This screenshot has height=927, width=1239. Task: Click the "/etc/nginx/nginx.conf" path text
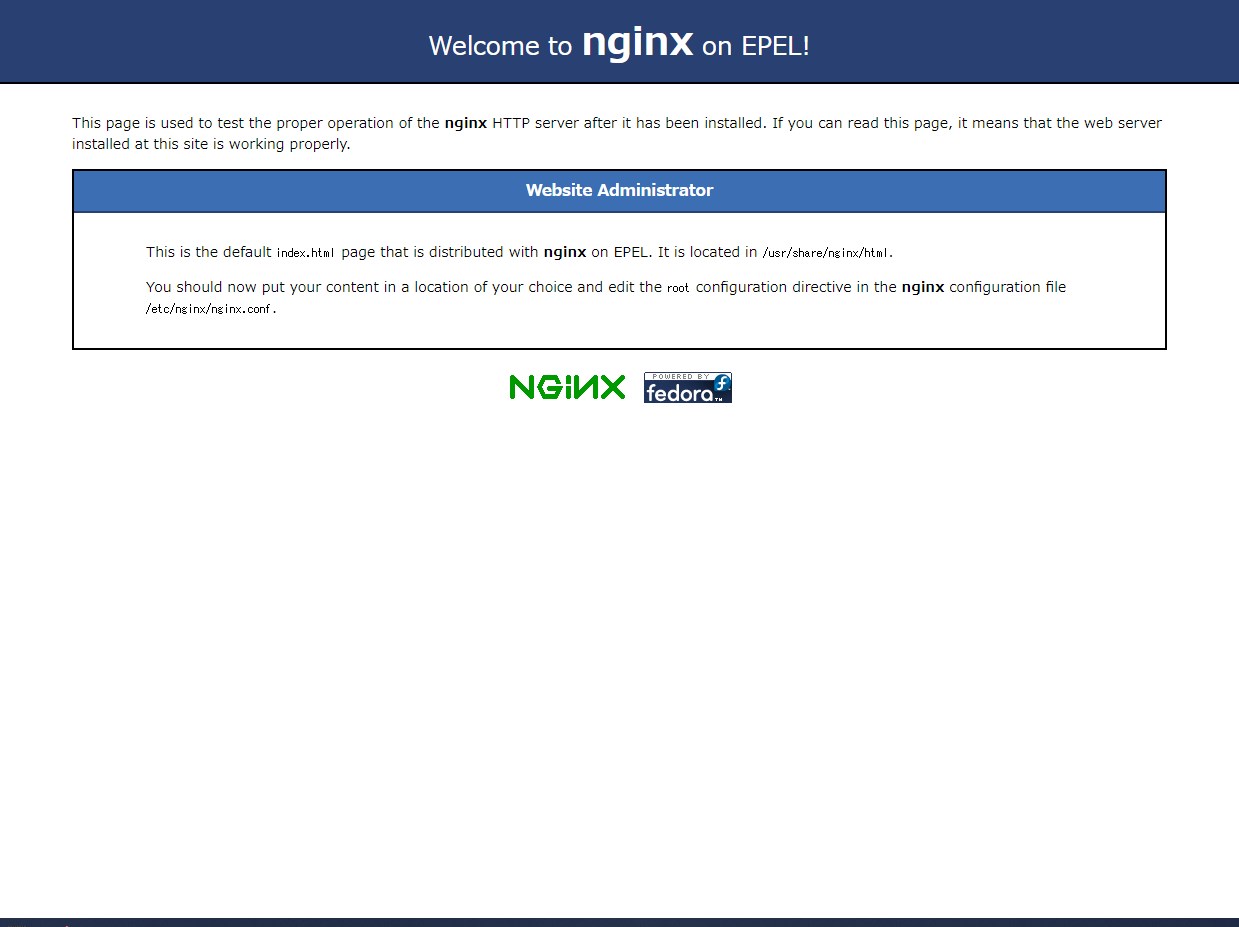[210, 309]
